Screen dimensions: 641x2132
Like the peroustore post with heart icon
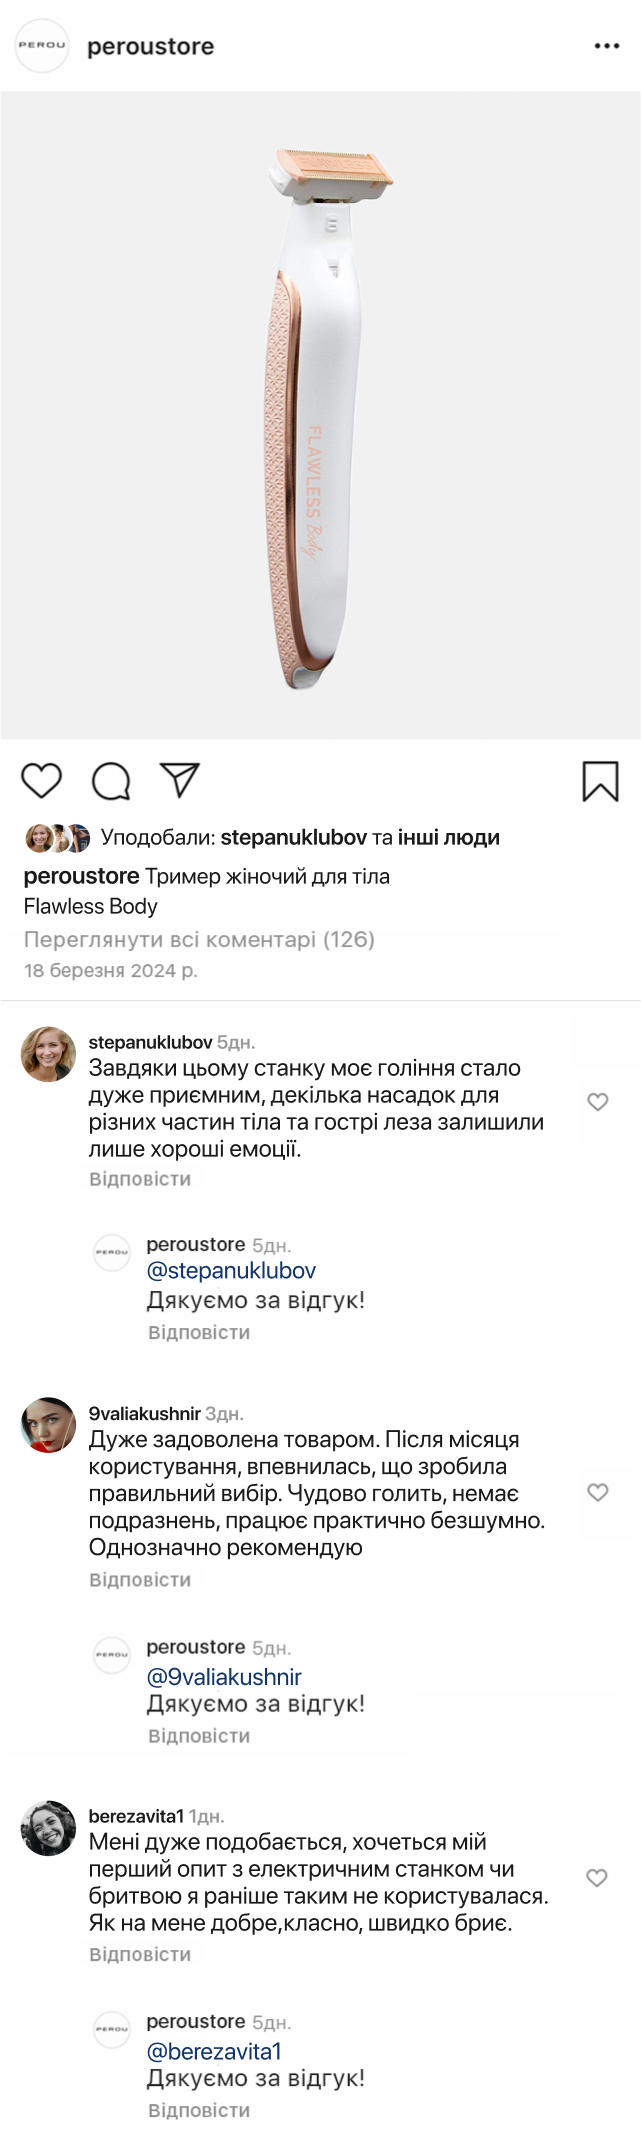point(42,780)
